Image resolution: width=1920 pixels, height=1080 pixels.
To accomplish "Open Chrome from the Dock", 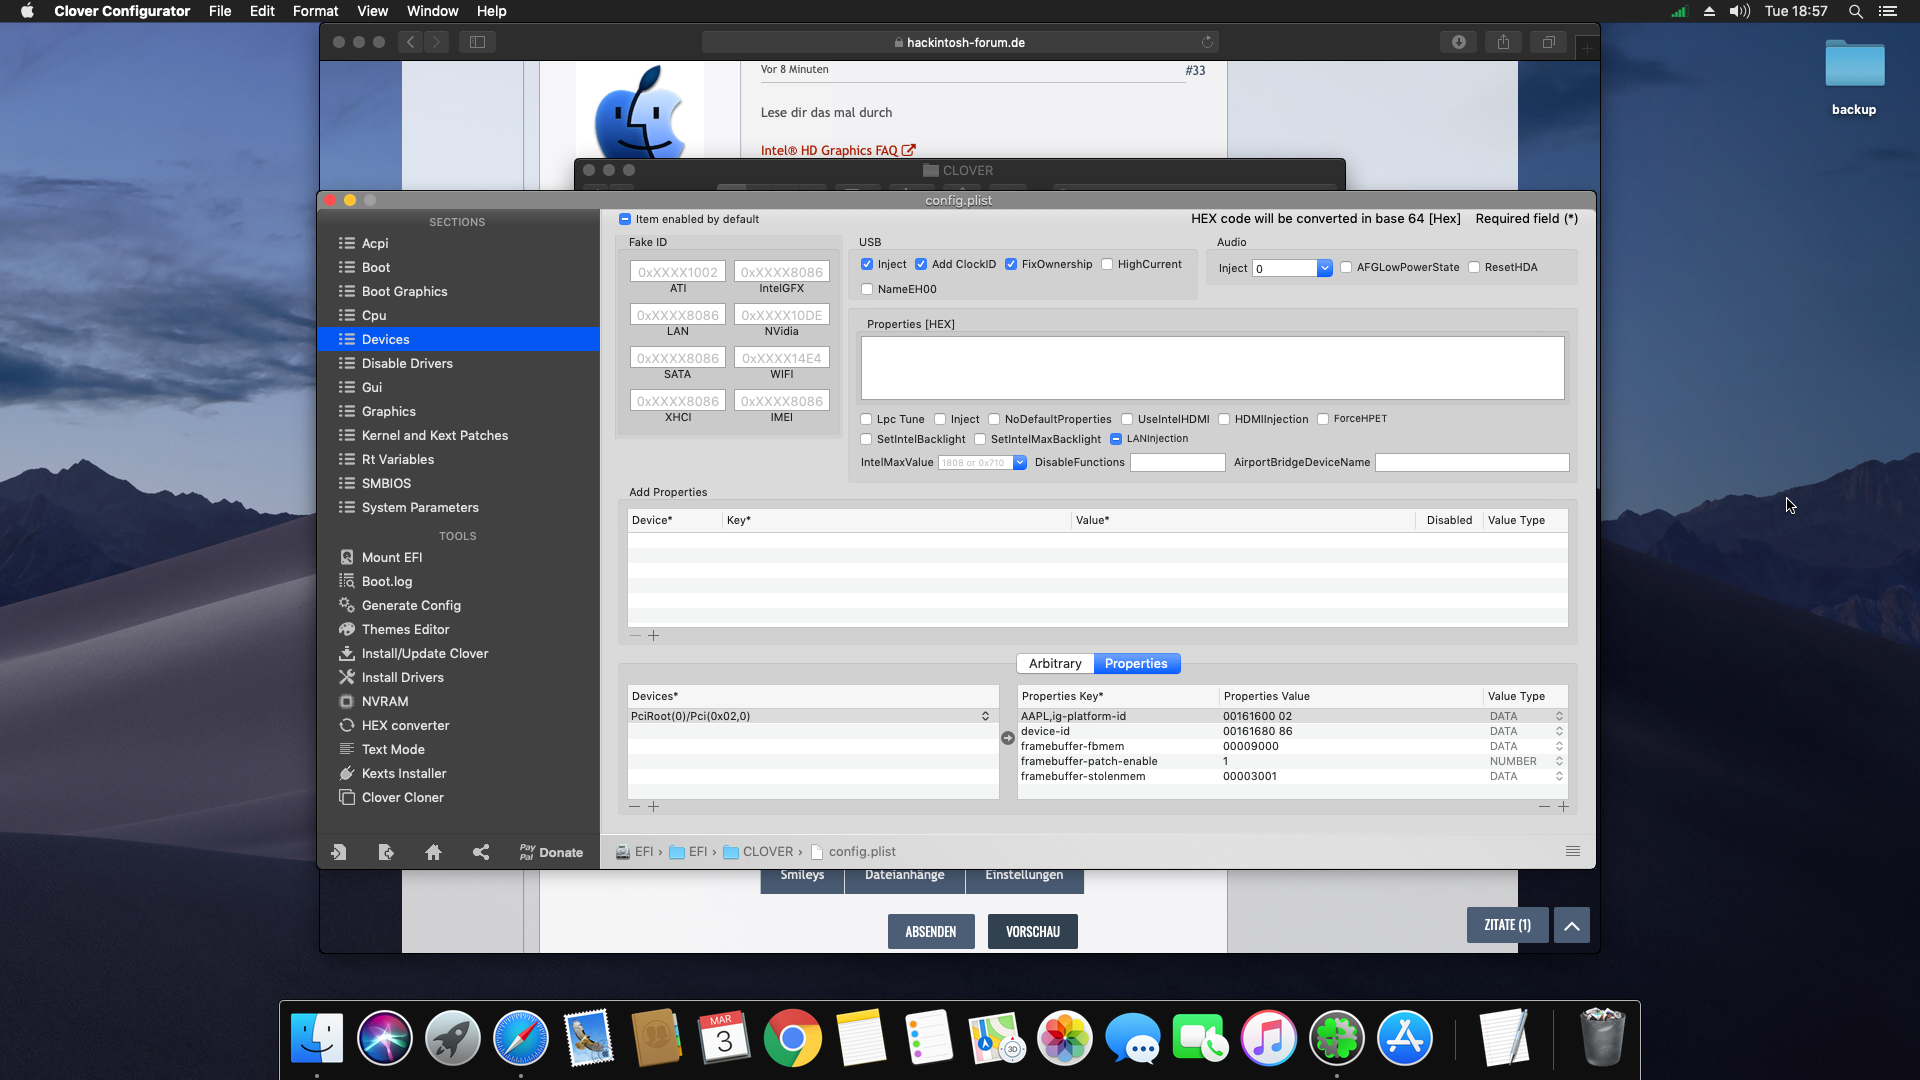I will pos(792,1038).
